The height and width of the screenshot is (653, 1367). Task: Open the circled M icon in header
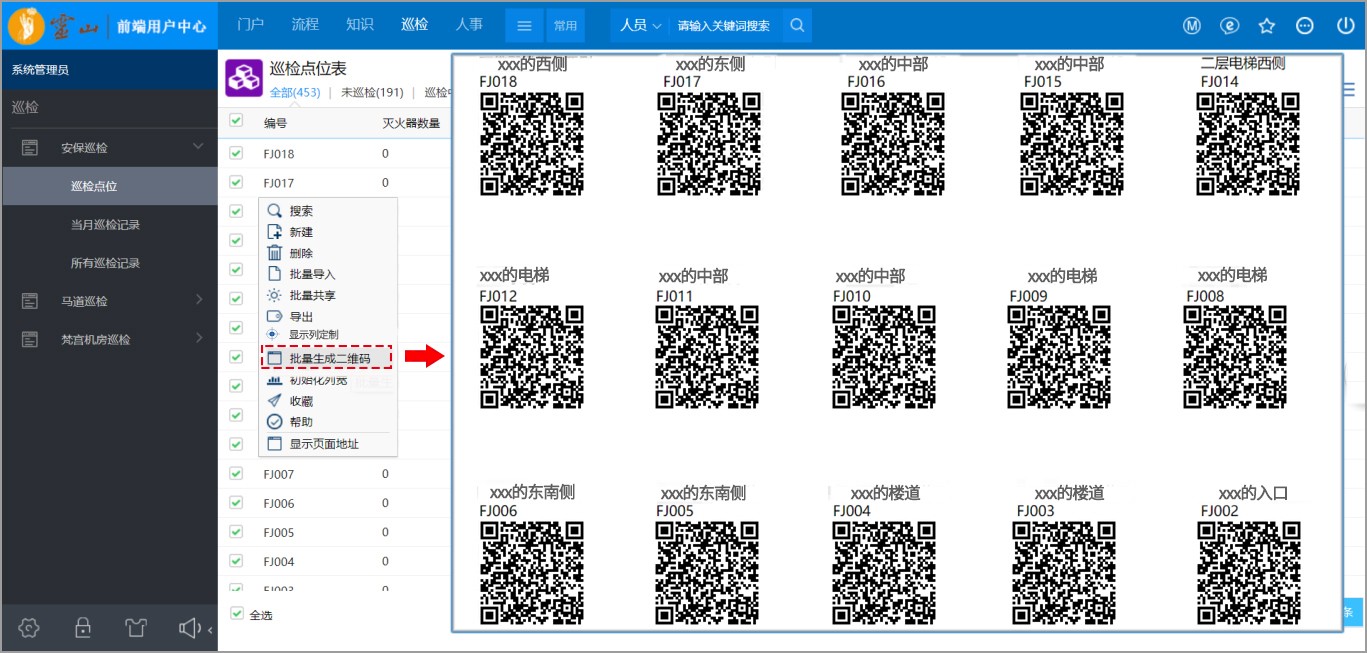1191,26
